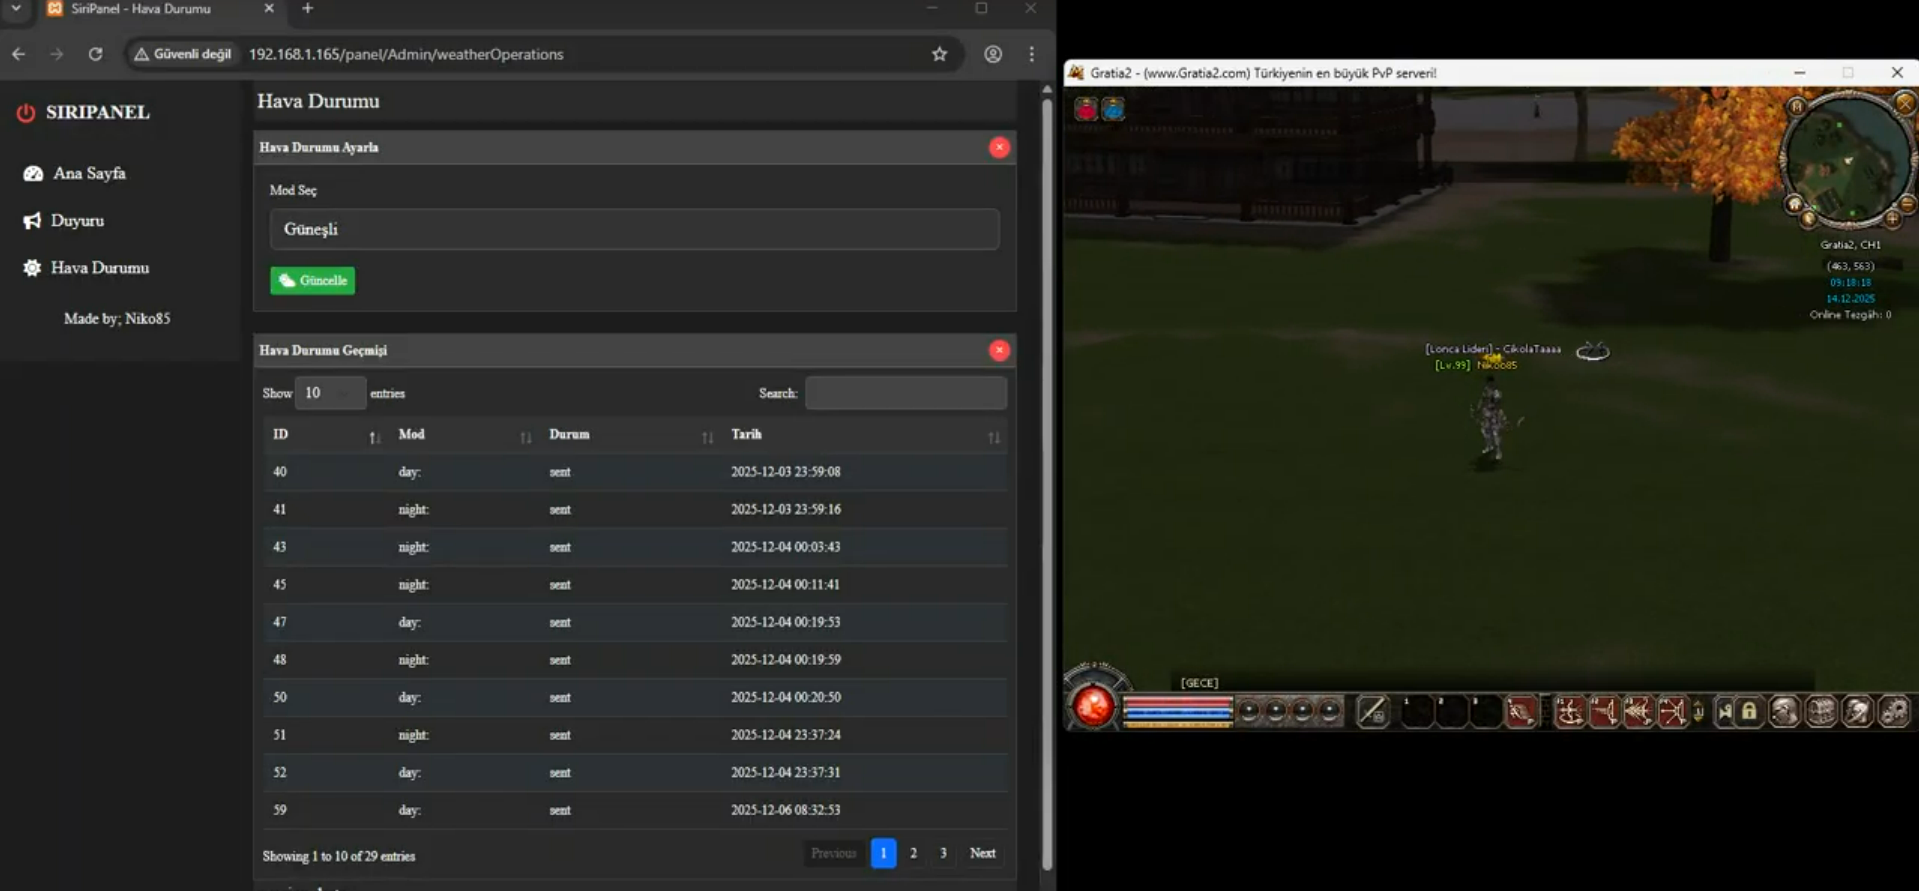Open Hava Durumu in the sidebar
The height and width of the screenshot is (891, 1919).
(x=86, y=268)
